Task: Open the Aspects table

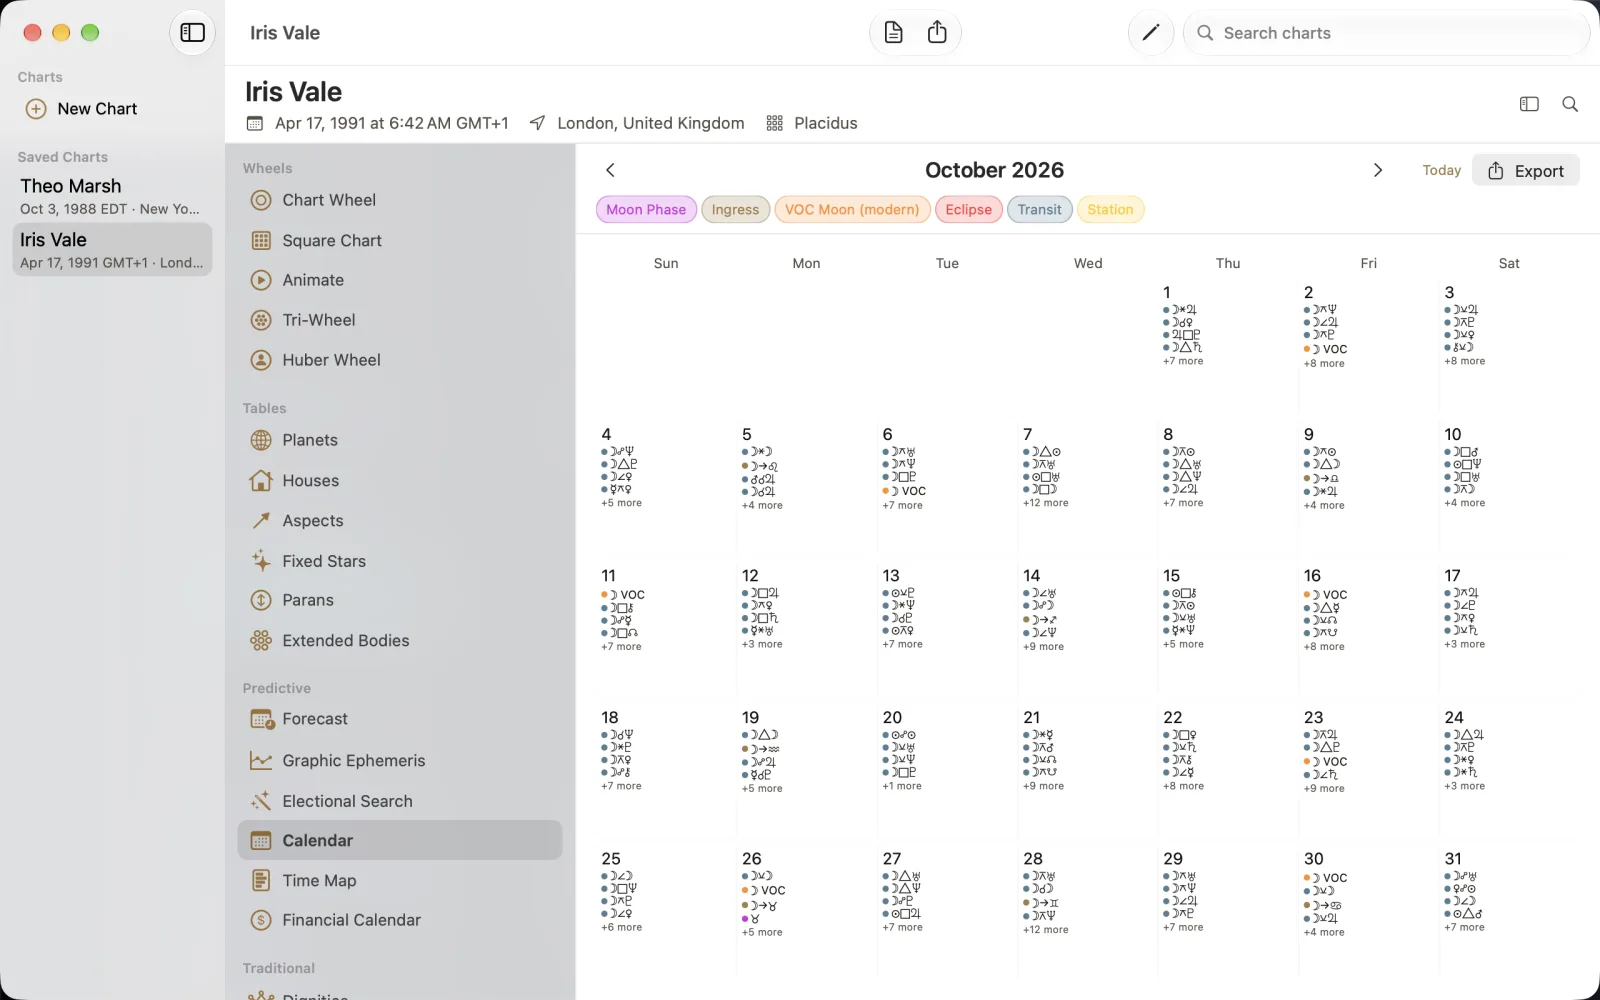Action: coord(400,520)
